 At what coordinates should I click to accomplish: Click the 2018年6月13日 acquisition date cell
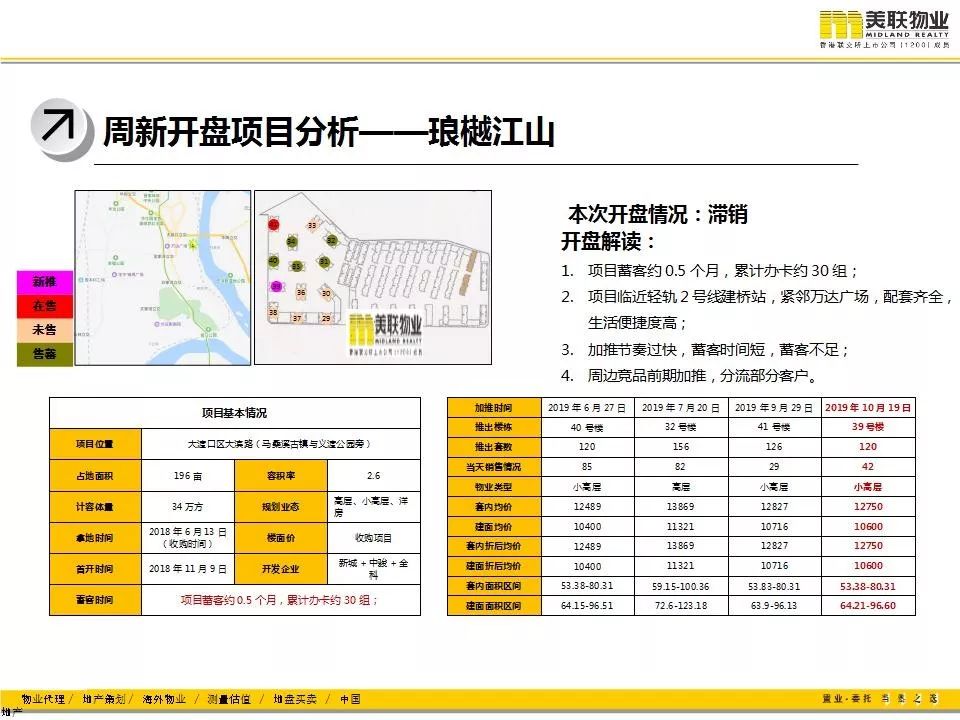coord(188,538)
